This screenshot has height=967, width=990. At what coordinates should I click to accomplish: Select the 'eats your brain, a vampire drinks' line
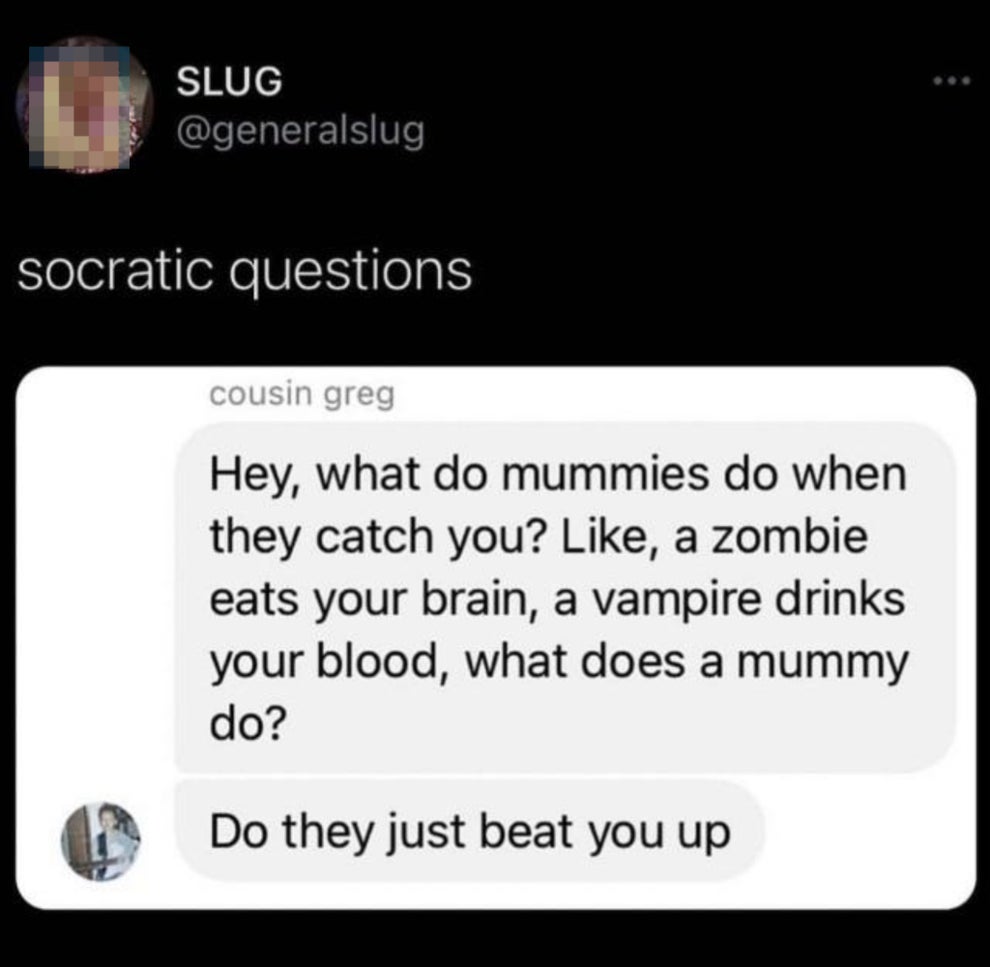click(x=557, y=599)
